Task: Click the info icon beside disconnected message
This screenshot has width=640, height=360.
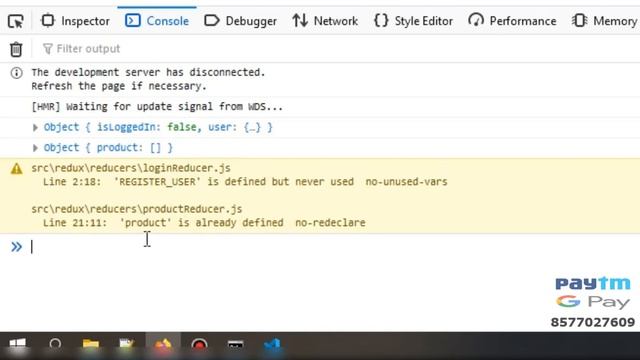Action: click(16, 73)
